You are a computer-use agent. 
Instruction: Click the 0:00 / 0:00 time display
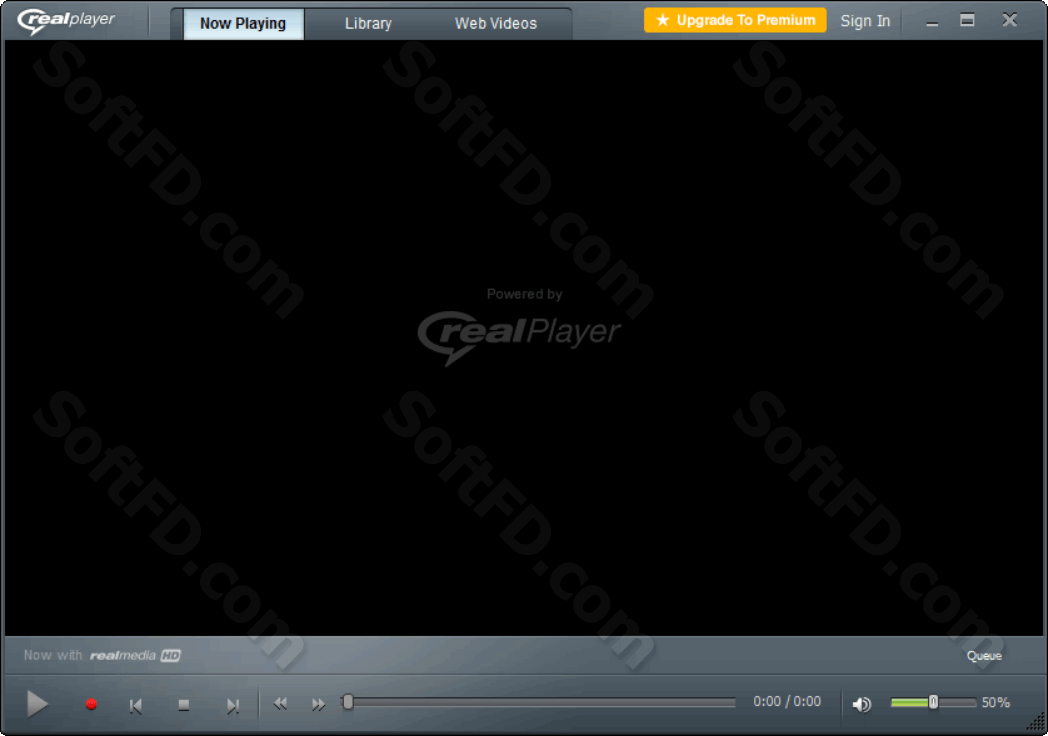[x=787, y=701]
